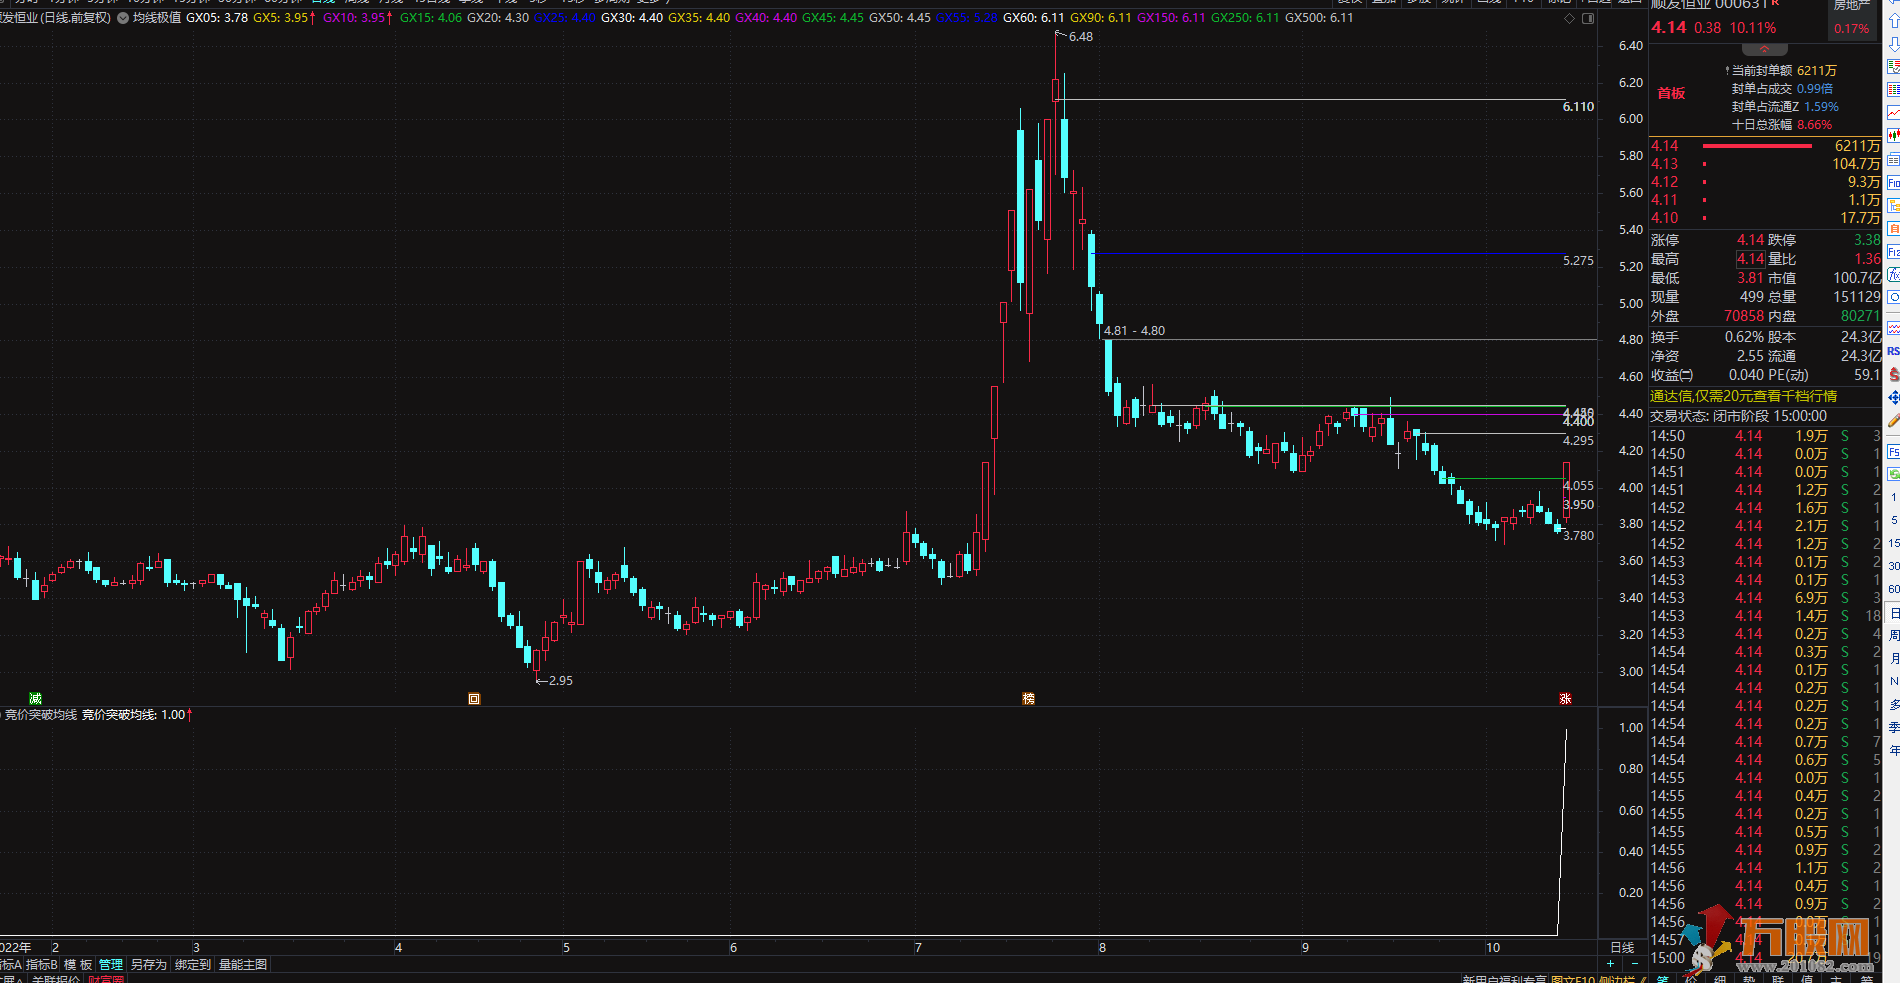Click the 封单占成交 0.99倍 row
The image size is (1900, 983).
pos(1782,89)
